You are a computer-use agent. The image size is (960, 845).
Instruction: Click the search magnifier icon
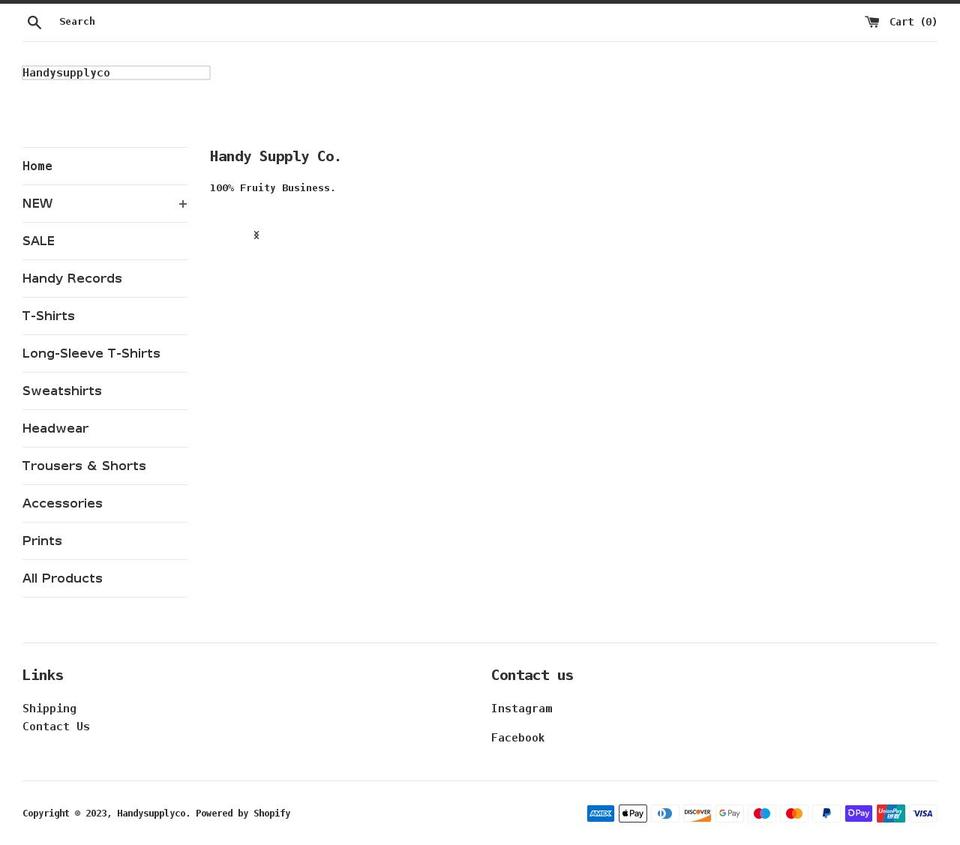tap(34, 21)
